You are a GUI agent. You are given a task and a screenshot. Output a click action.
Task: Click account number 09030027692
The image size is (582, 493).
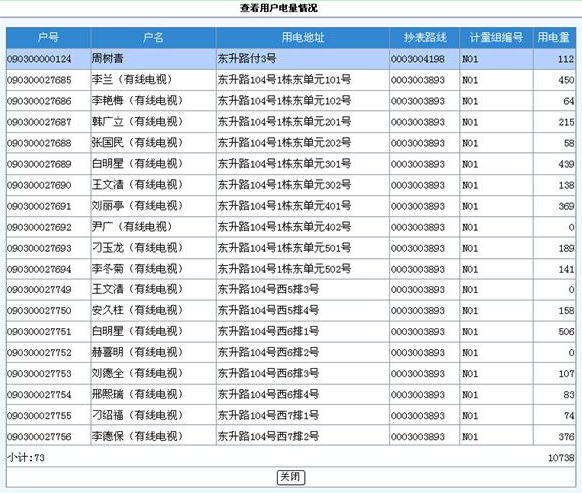pyautogui.click(x=39, y=227)
